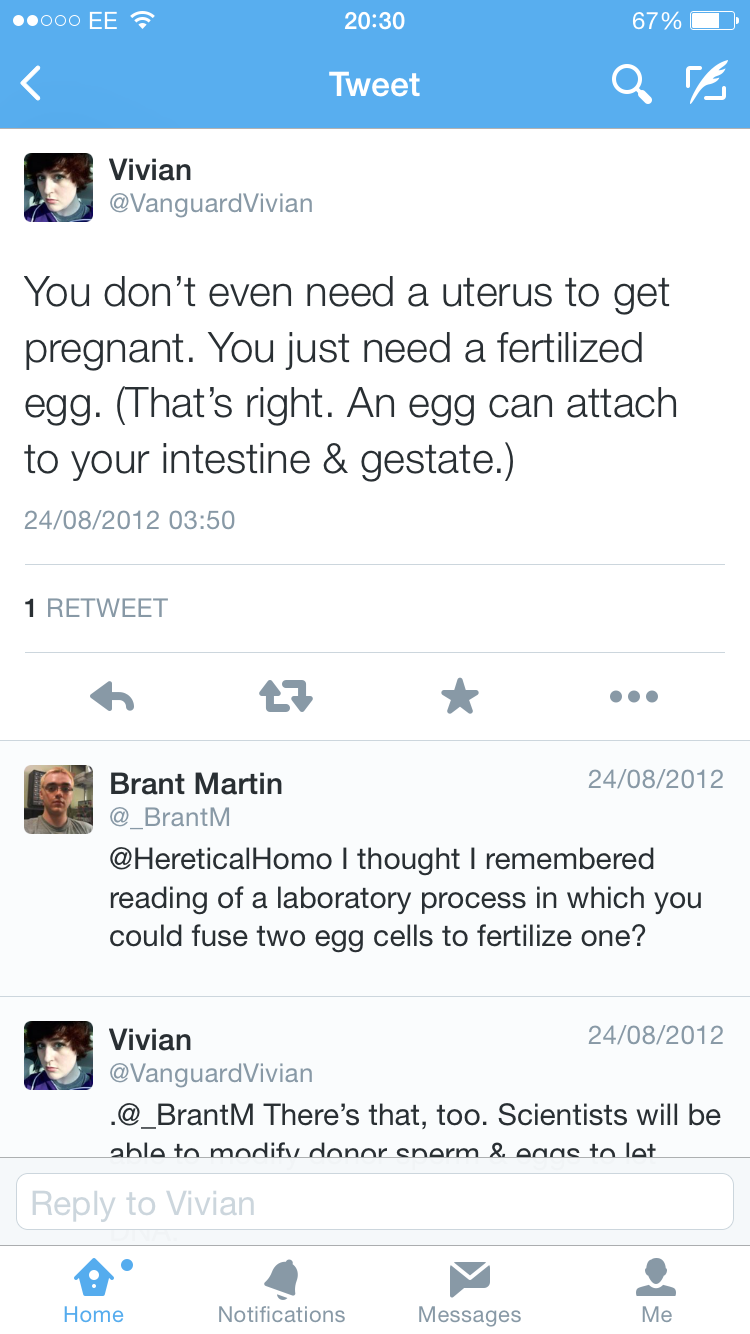The image size is (750, 1334).
Task: Retweet Vivian's tweet
Action: coord(286,697)
